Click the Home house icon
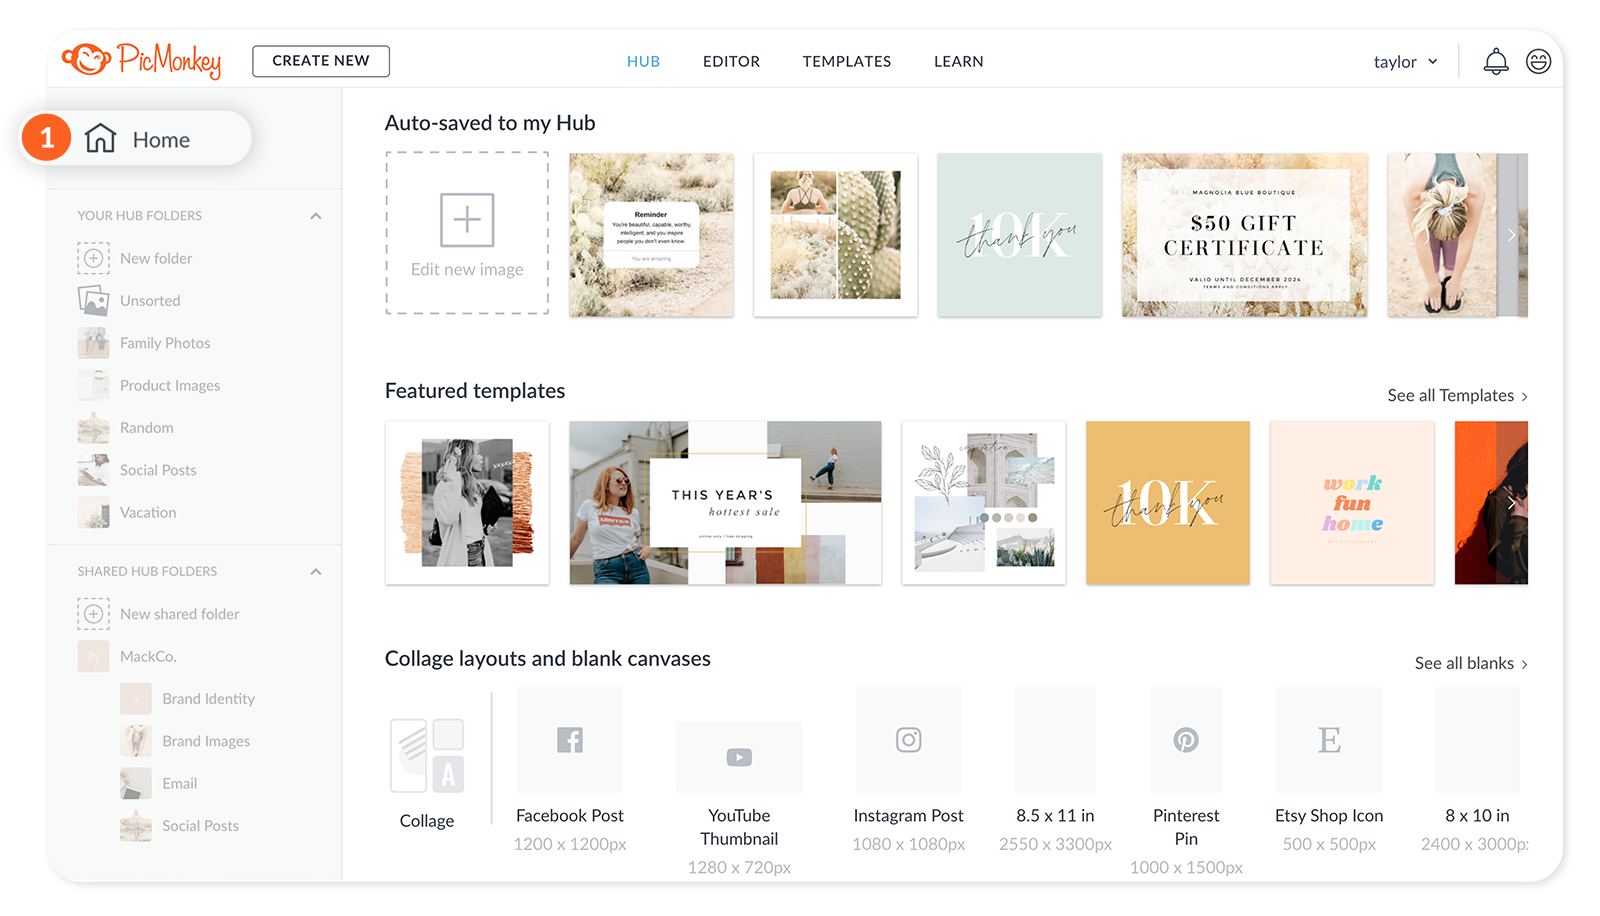This screenshot has width=1600, height=916. coord(101,138)
